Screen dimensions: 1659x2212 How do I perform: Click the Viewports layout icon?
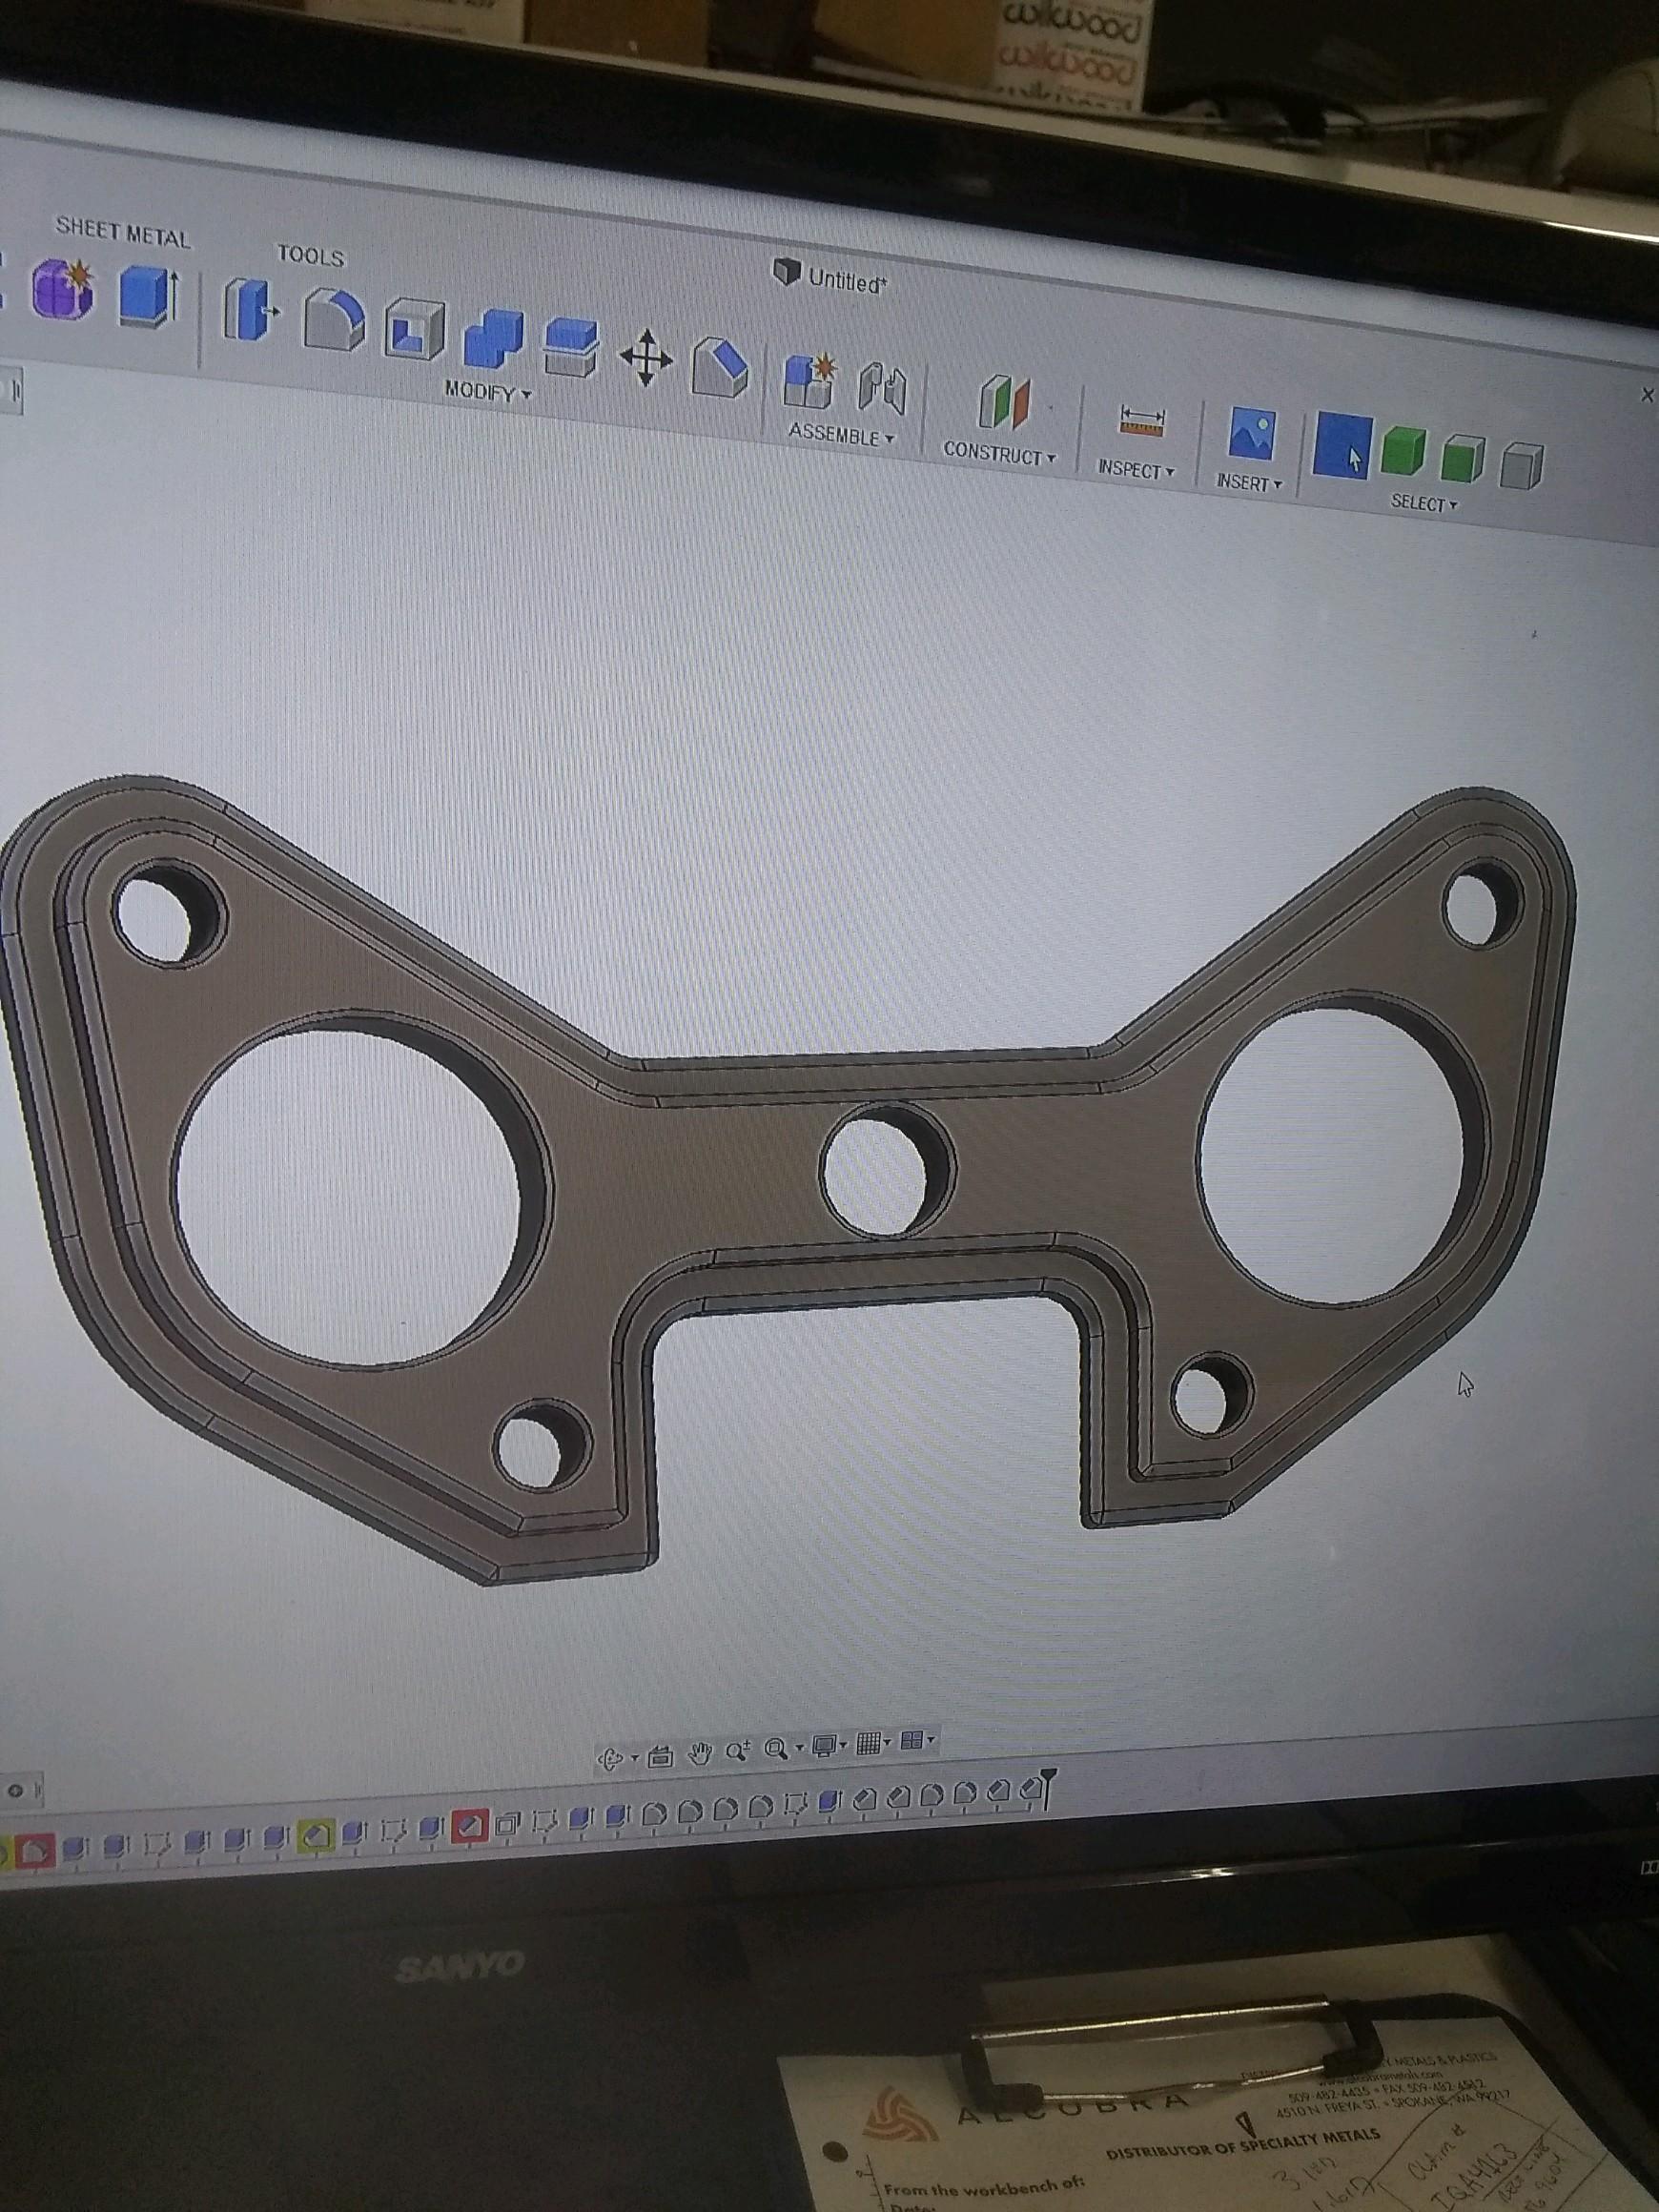click(911, 1740)
